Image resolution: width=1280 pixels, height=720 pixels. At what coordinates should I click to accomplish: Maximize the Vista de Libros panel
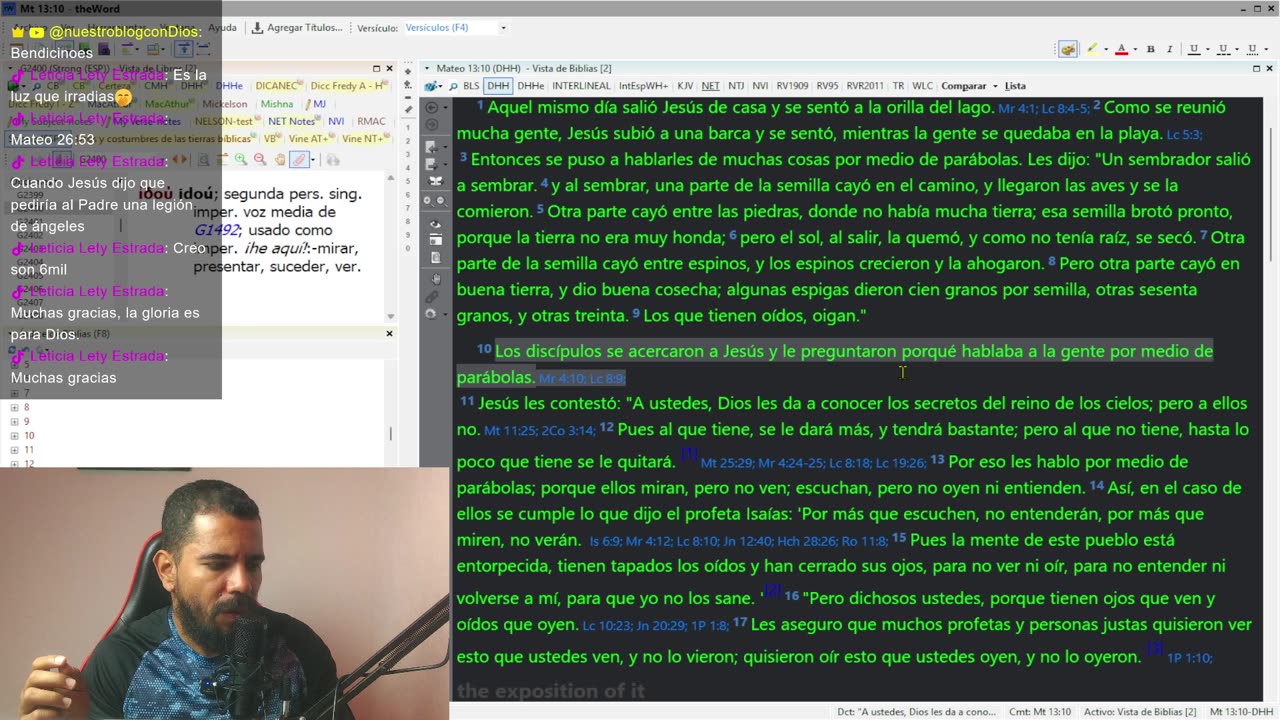[376, 68]
